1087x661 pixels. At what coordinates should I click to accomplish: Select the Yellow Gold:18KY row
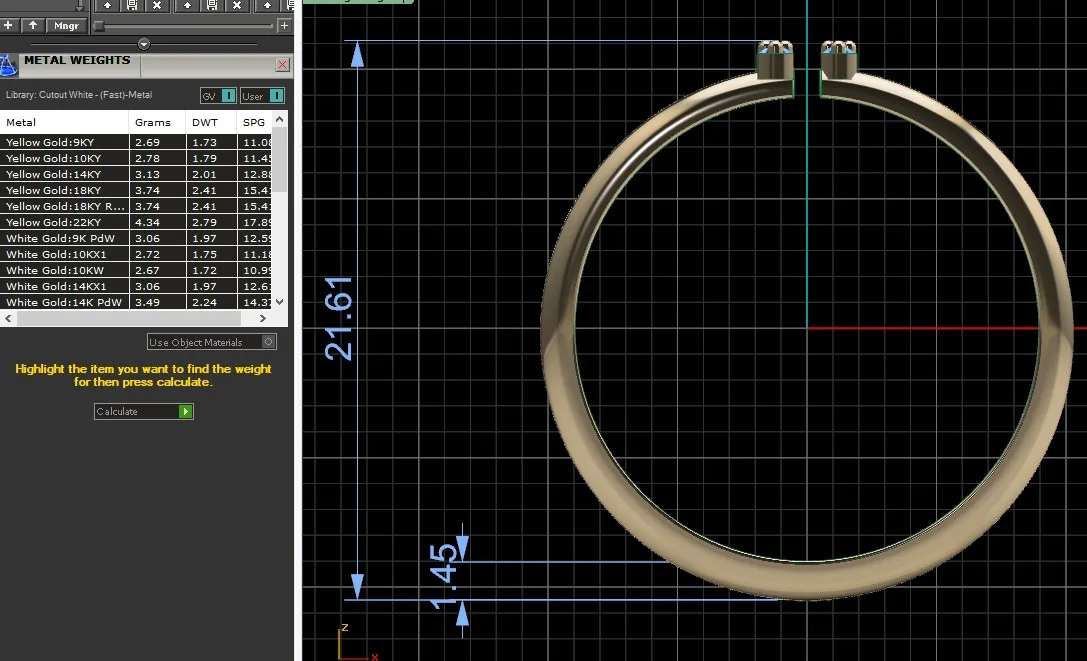click(x=136, y=190)
